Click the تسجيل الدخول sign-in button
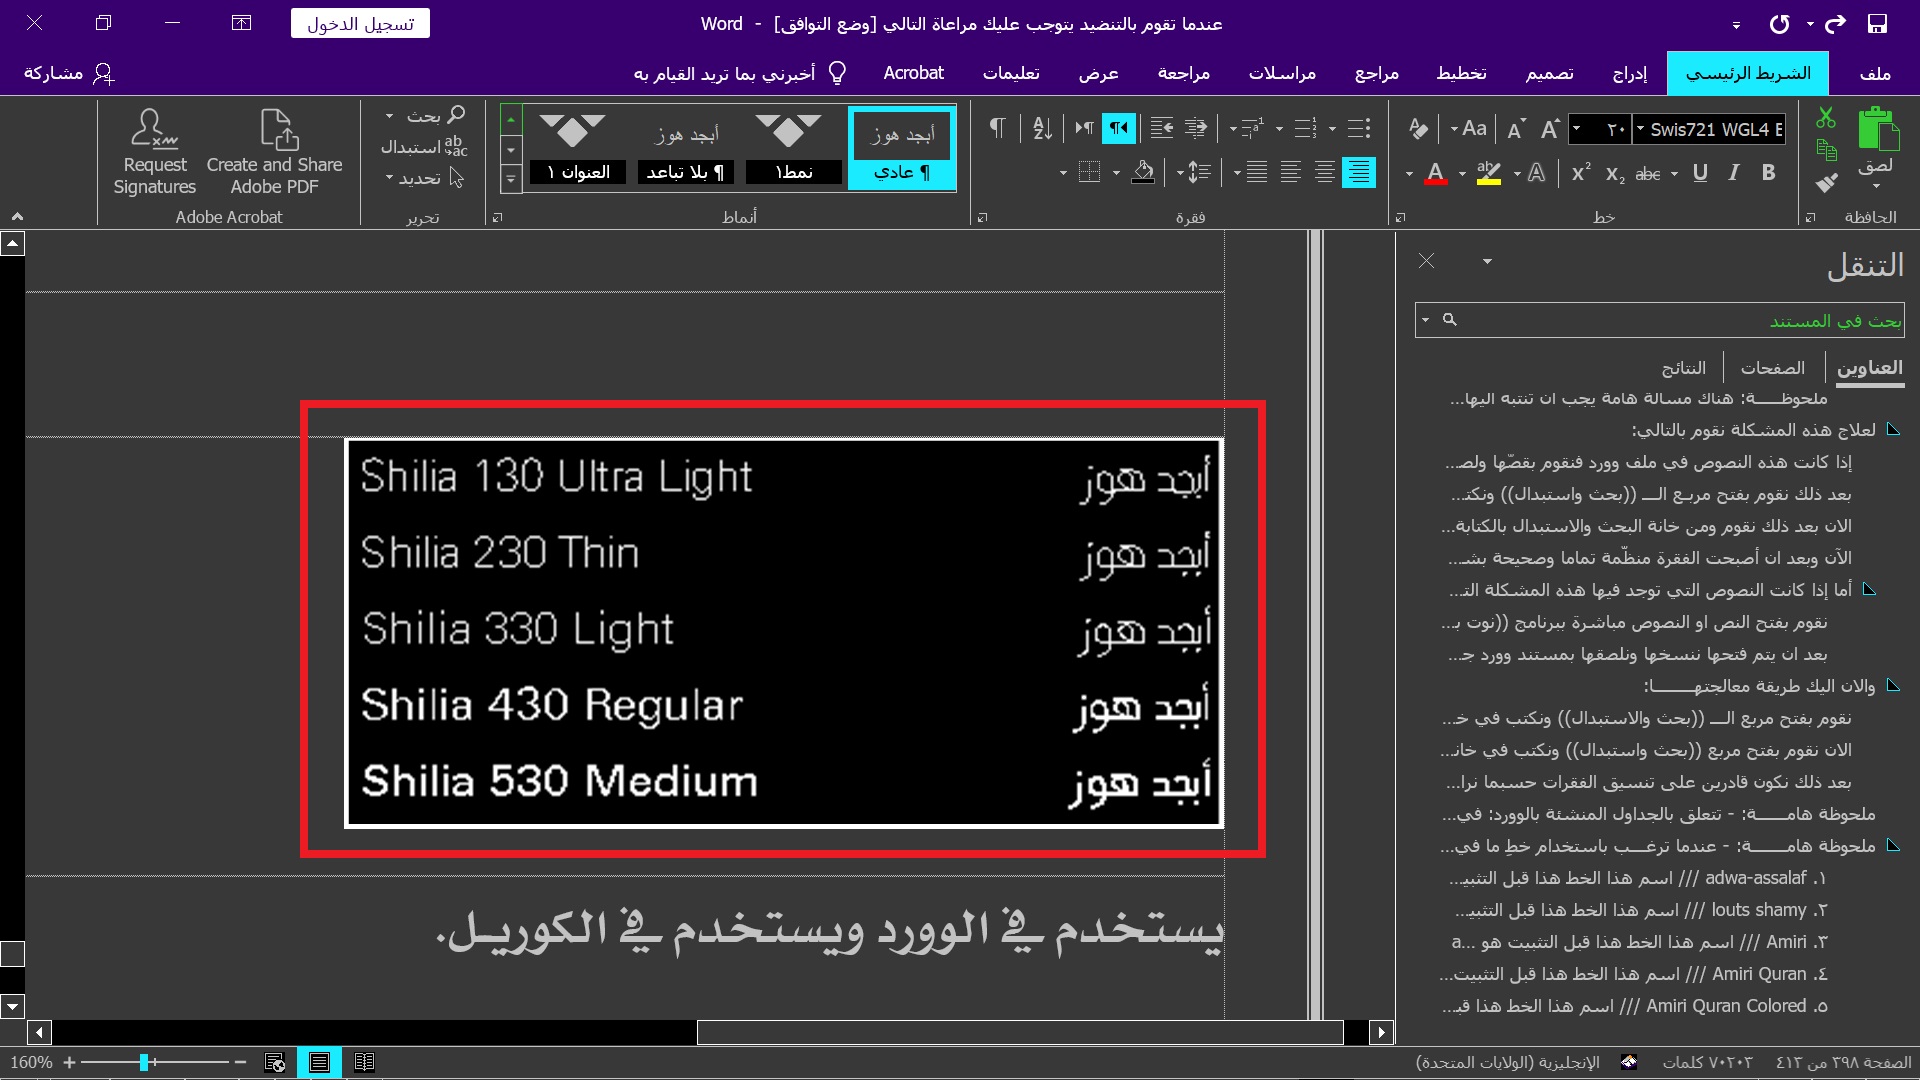Viewport: 1920px width, 1080px height. tap(360, 24)
